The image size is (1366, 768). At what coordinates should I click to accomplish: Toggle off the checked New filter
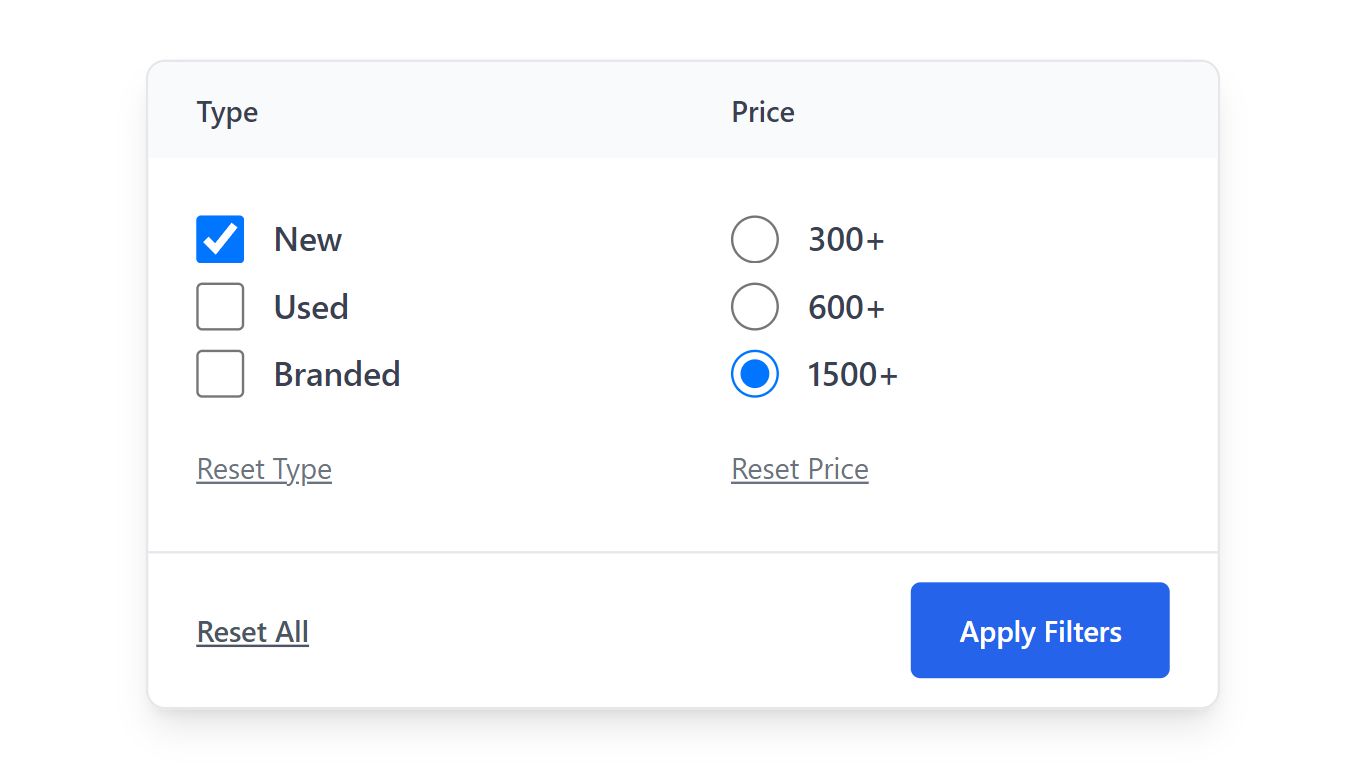pyautogui.click(x=220, y=239)
